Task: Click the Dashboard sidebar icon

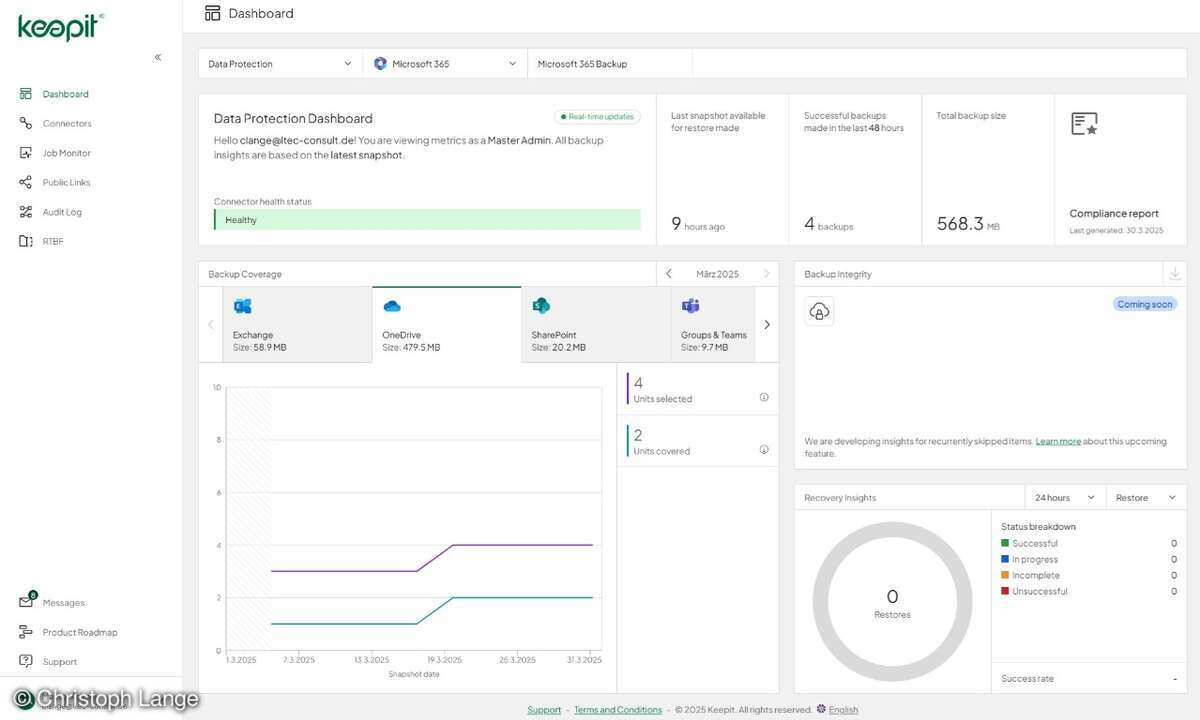Action: click(x=26, y=94)
